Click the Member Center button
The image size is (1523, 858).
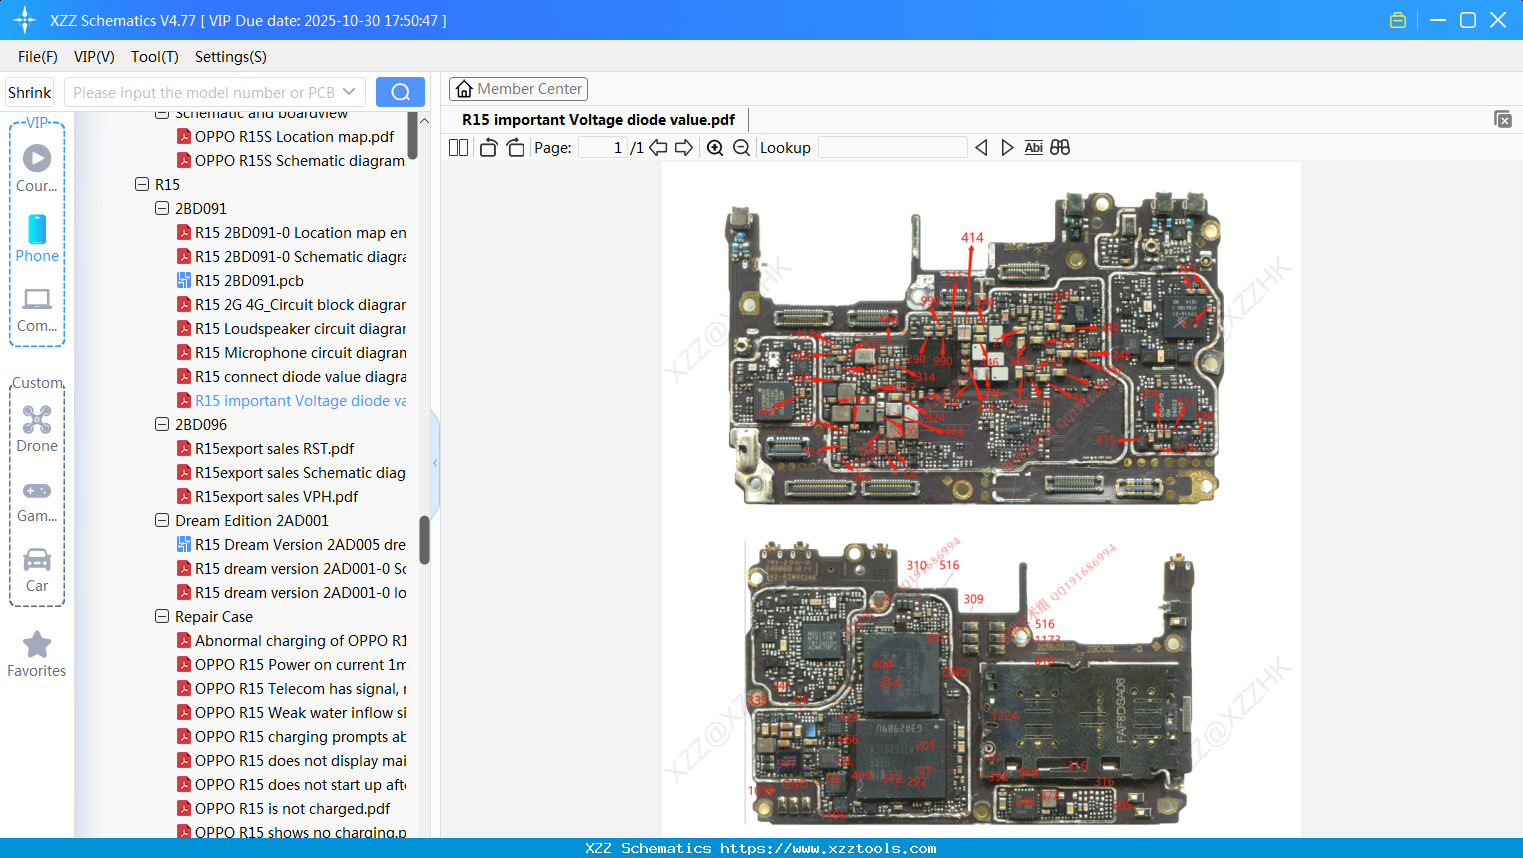[x=518, y=89]
